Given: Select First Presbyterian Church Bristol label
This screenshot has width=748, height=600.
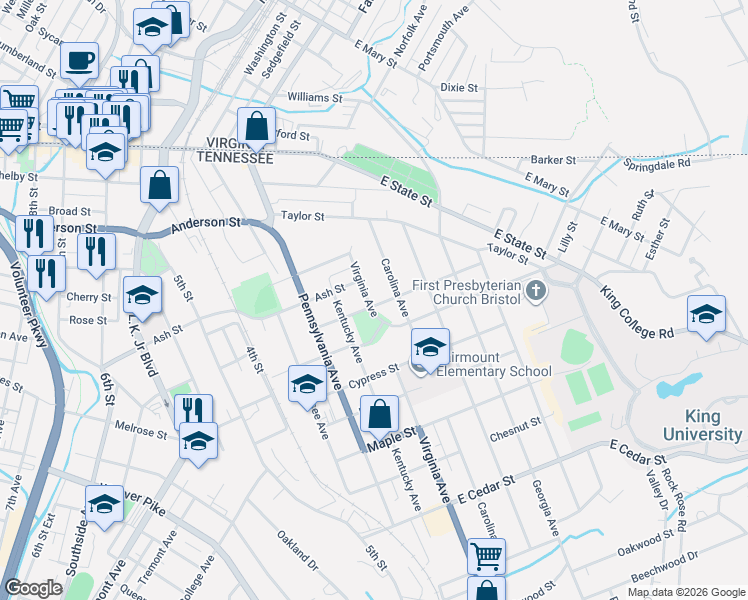Looking at the screenshot, I should pyautogui.click(x=467, y=292).
